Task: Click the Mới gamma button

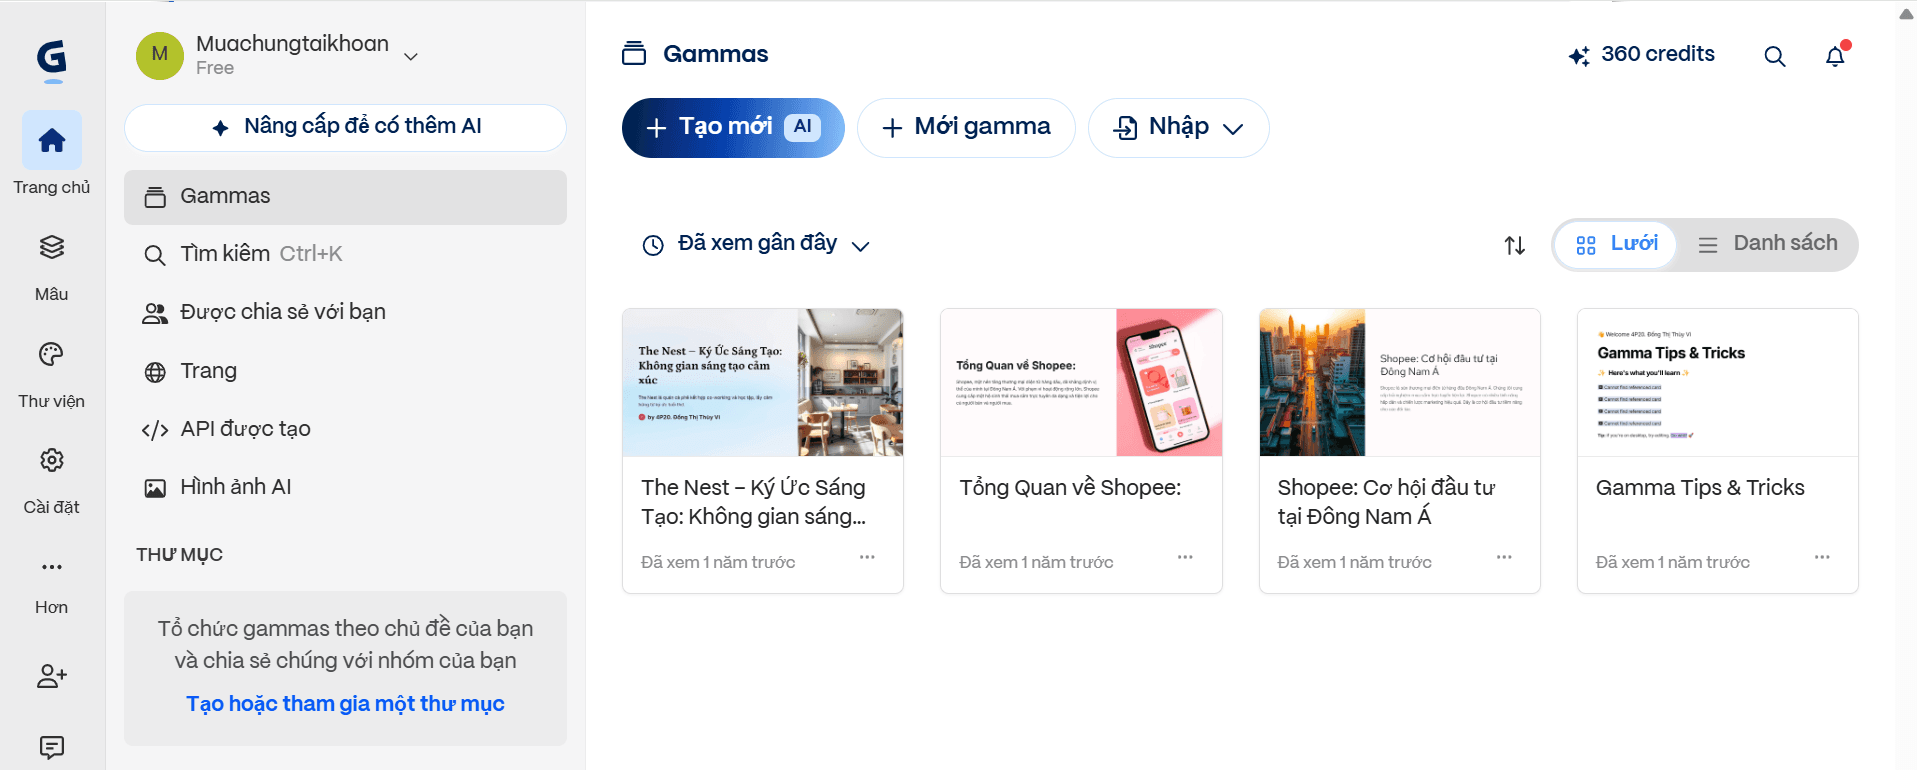Action: point(966,127)
